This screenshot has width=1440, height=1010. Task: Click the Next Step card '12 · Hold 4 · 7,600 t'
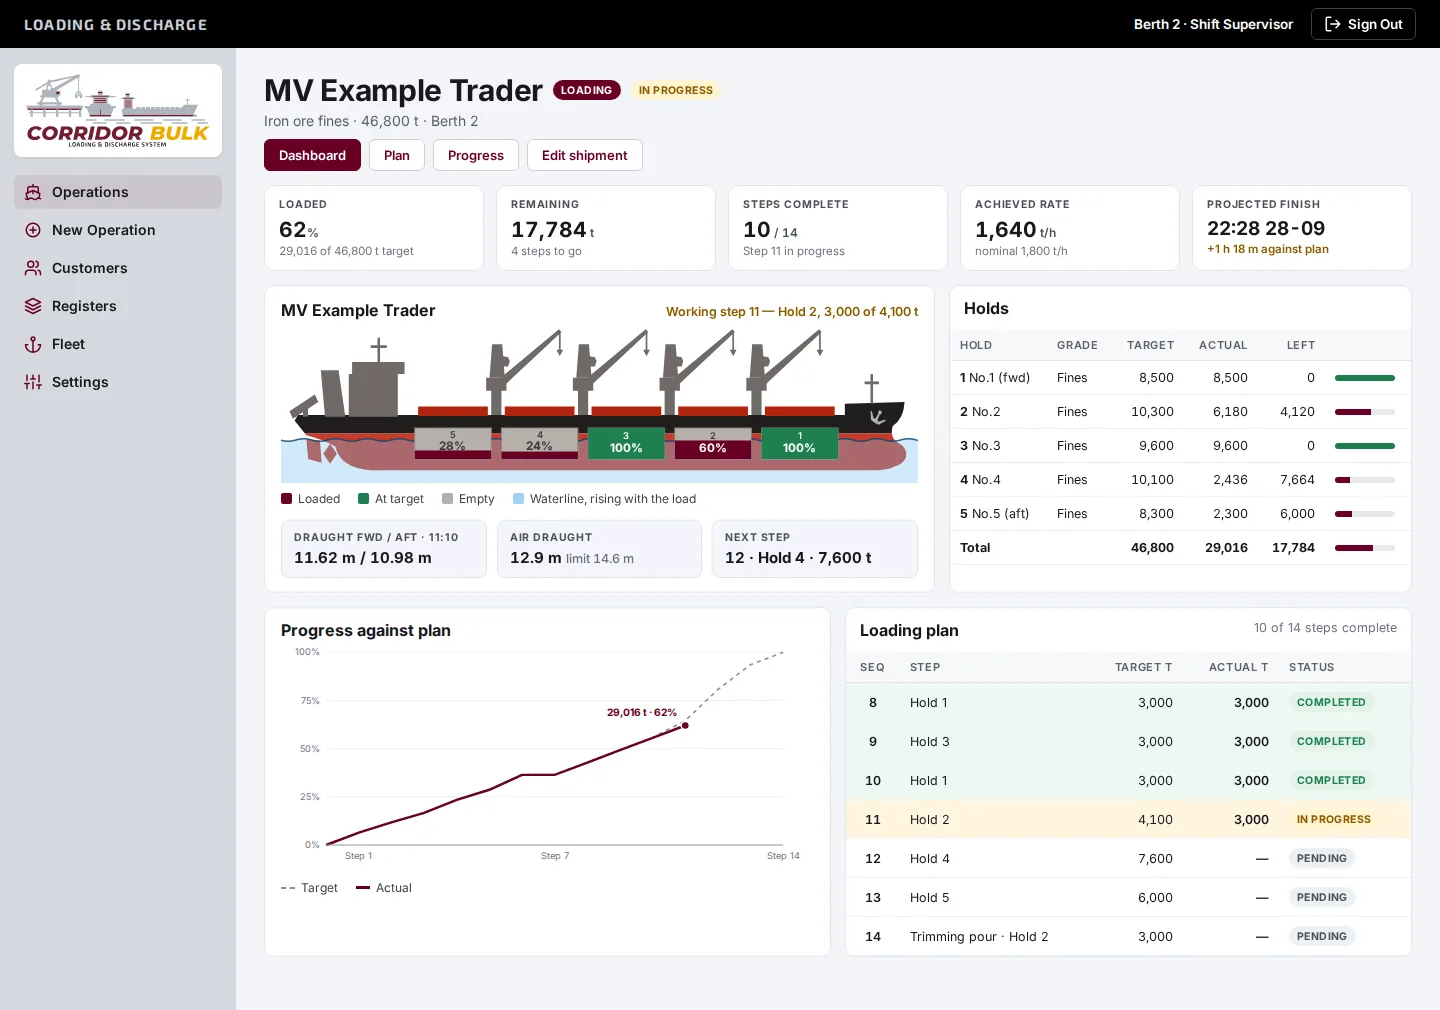click(x=815, y=549)
